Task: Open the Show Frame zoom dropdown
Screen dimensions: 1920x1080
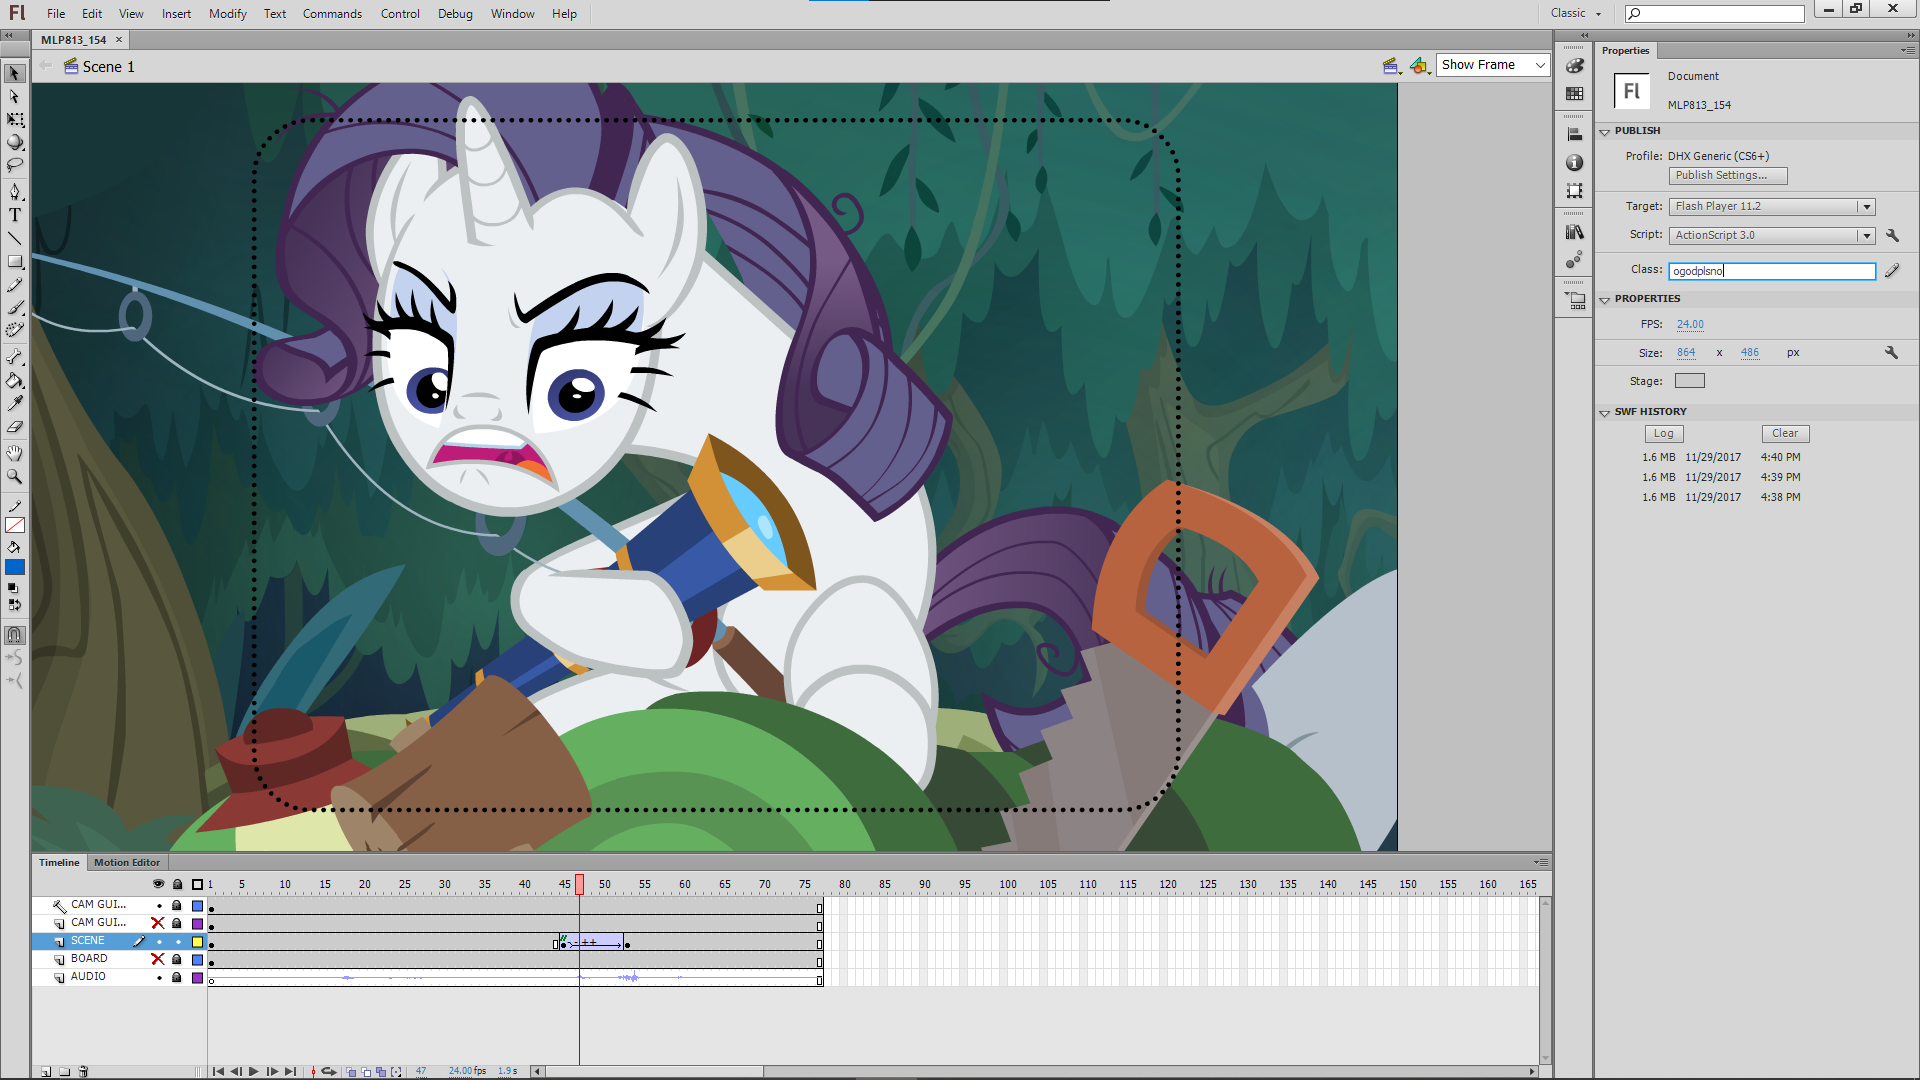Action: (1493, 65)
